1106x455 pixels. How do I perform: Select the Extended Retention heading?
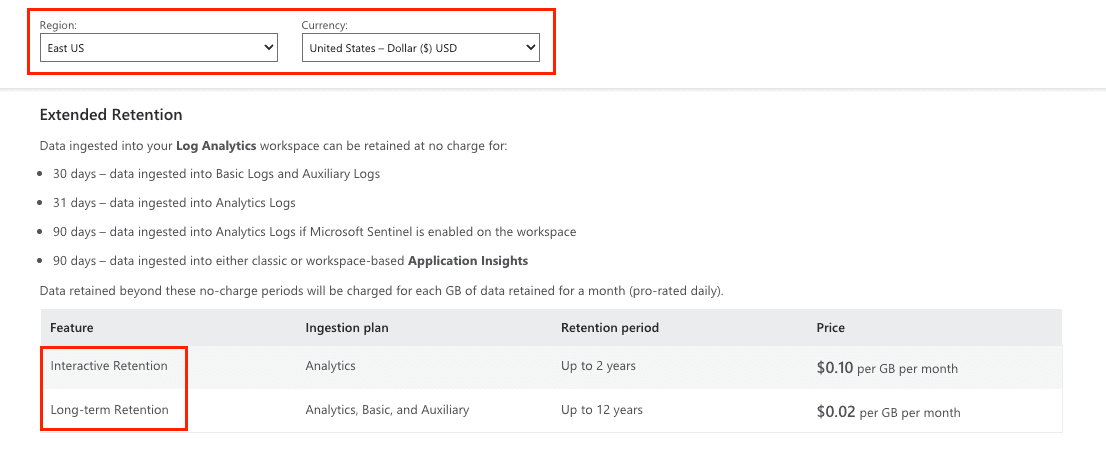(x=111, y=115)
